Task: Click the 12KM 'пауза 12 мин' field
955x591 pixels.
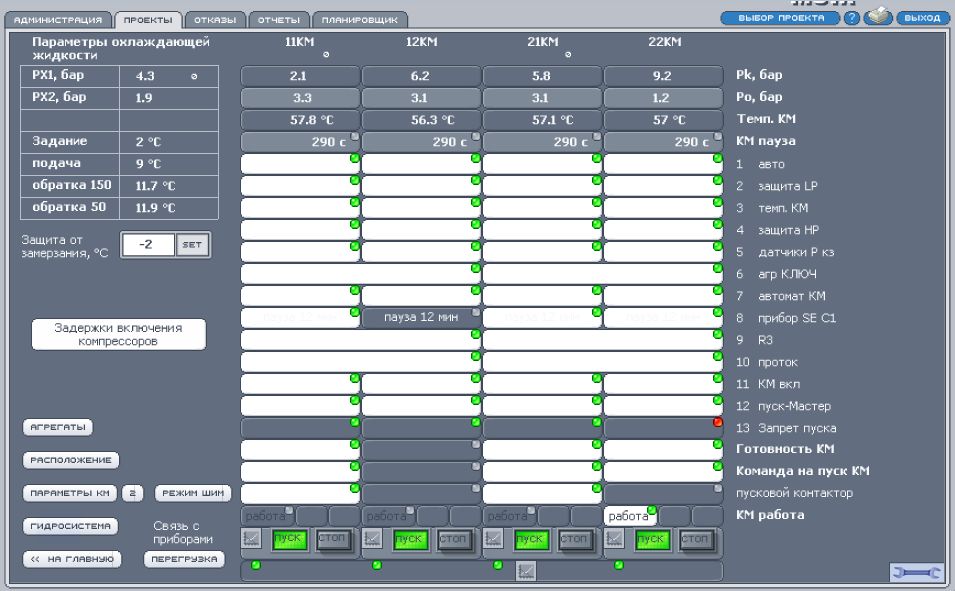Action: pos(421,318)
